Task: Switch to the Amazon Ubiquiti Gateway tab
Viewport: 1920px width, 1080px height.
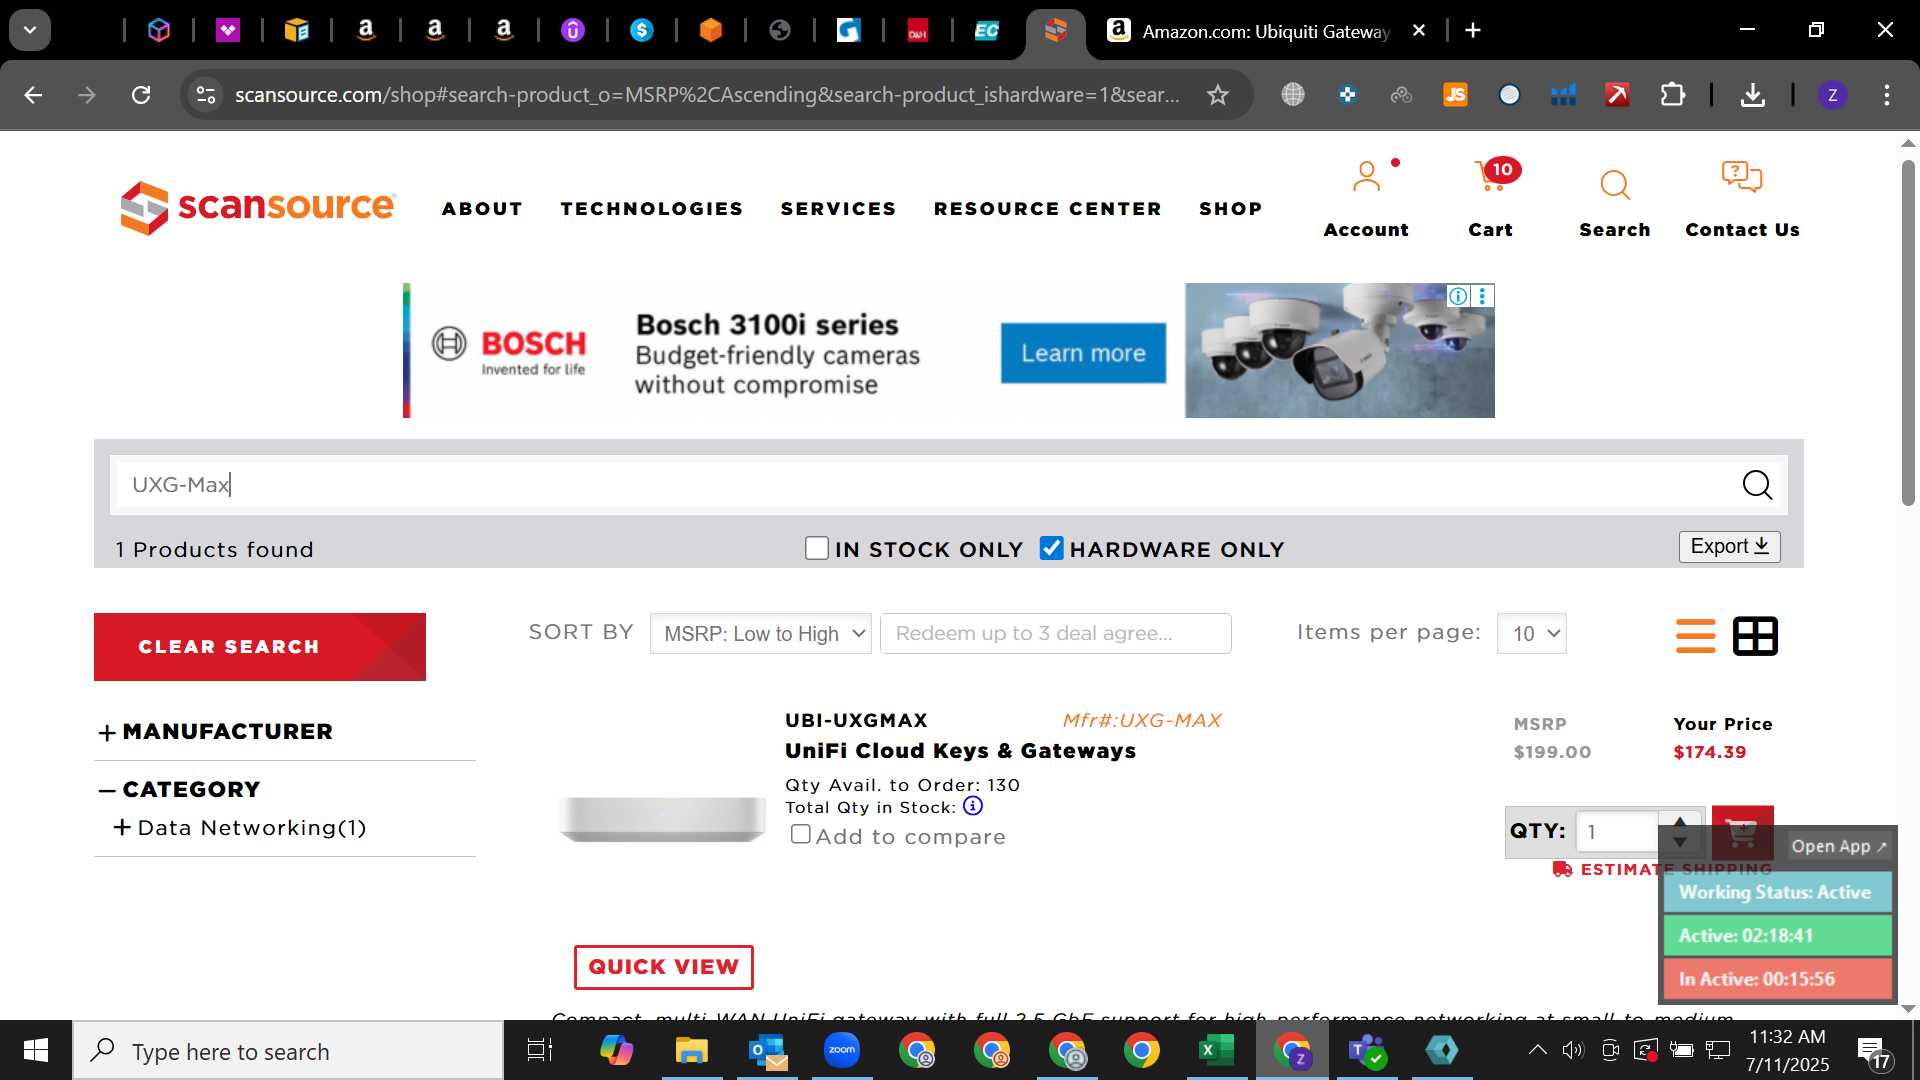Action: pyautogui.click(x=1265, y=31)
